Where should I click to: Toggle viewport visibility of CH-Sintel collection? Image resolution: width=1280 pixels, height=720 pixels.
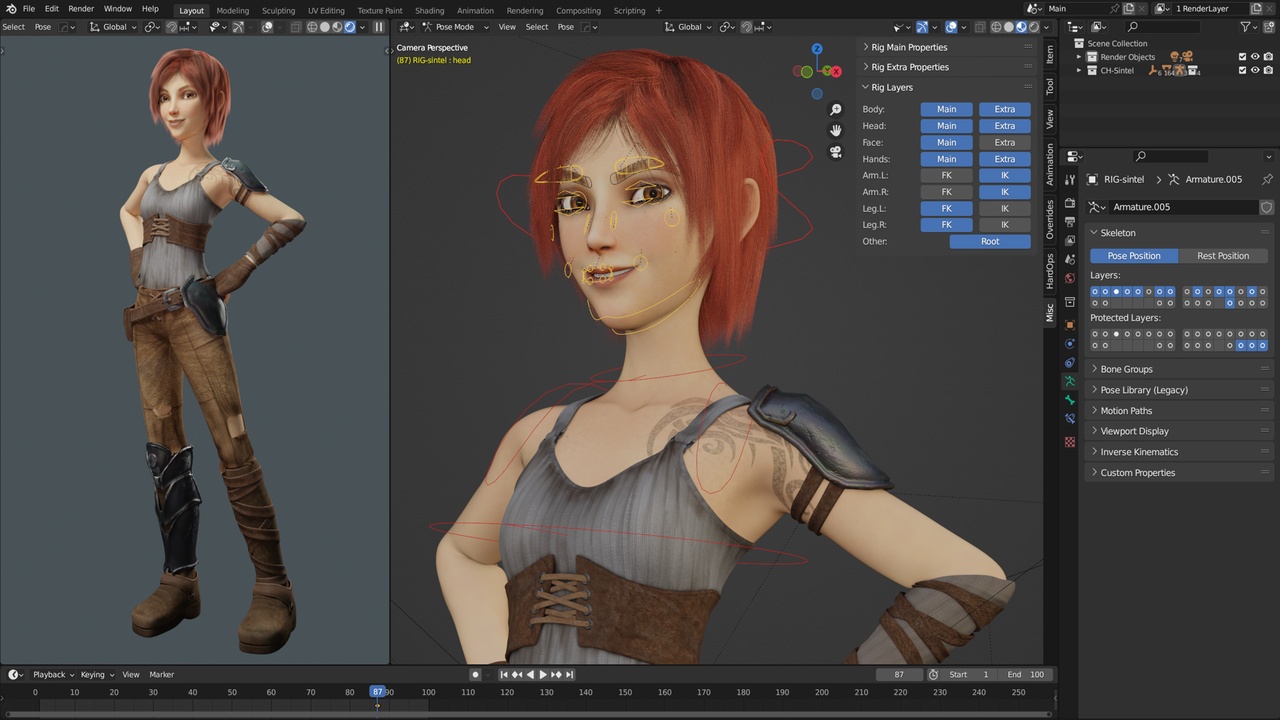[1256, 70]
